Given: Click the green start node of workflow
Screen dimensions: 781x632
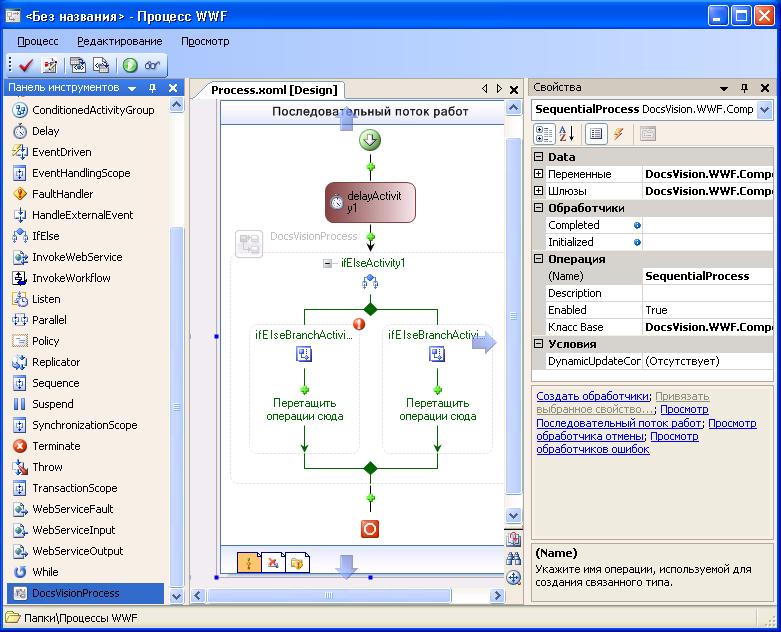Looking at the screenshot, I should click(x=370, y=140).
